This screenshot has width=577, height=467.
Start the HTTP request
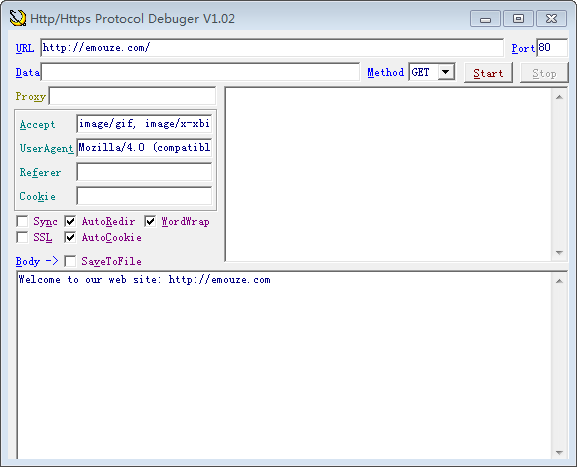488,73
